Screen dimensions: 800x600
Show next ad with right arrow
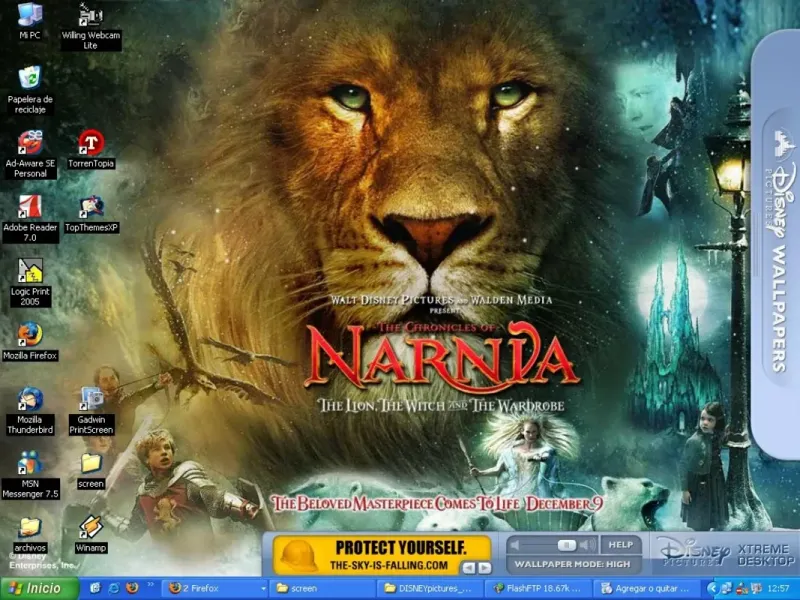pos(484,567)
